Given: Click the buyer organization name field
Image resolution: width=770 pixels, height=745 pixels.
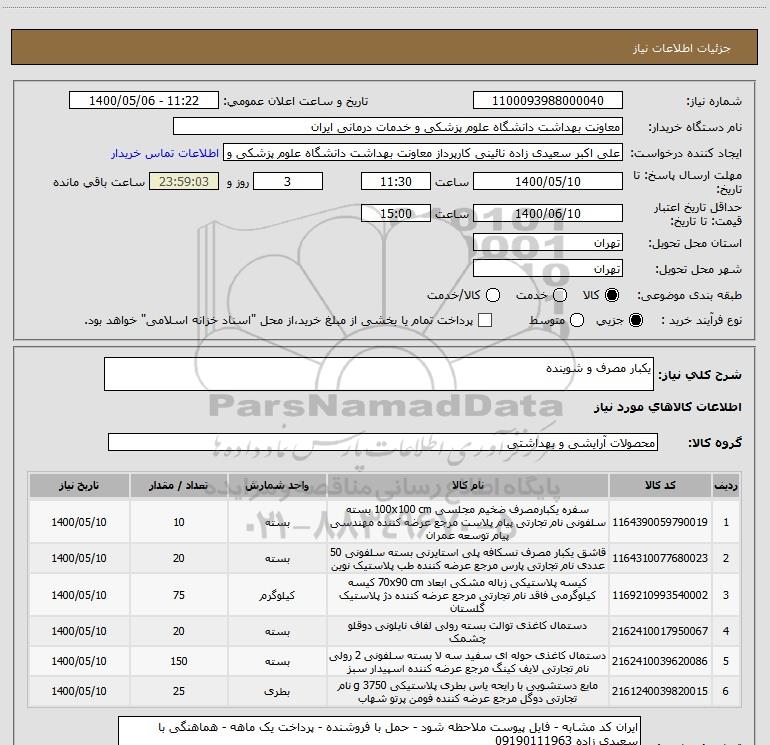Looking at the screenshot, I should coord(398,127).
